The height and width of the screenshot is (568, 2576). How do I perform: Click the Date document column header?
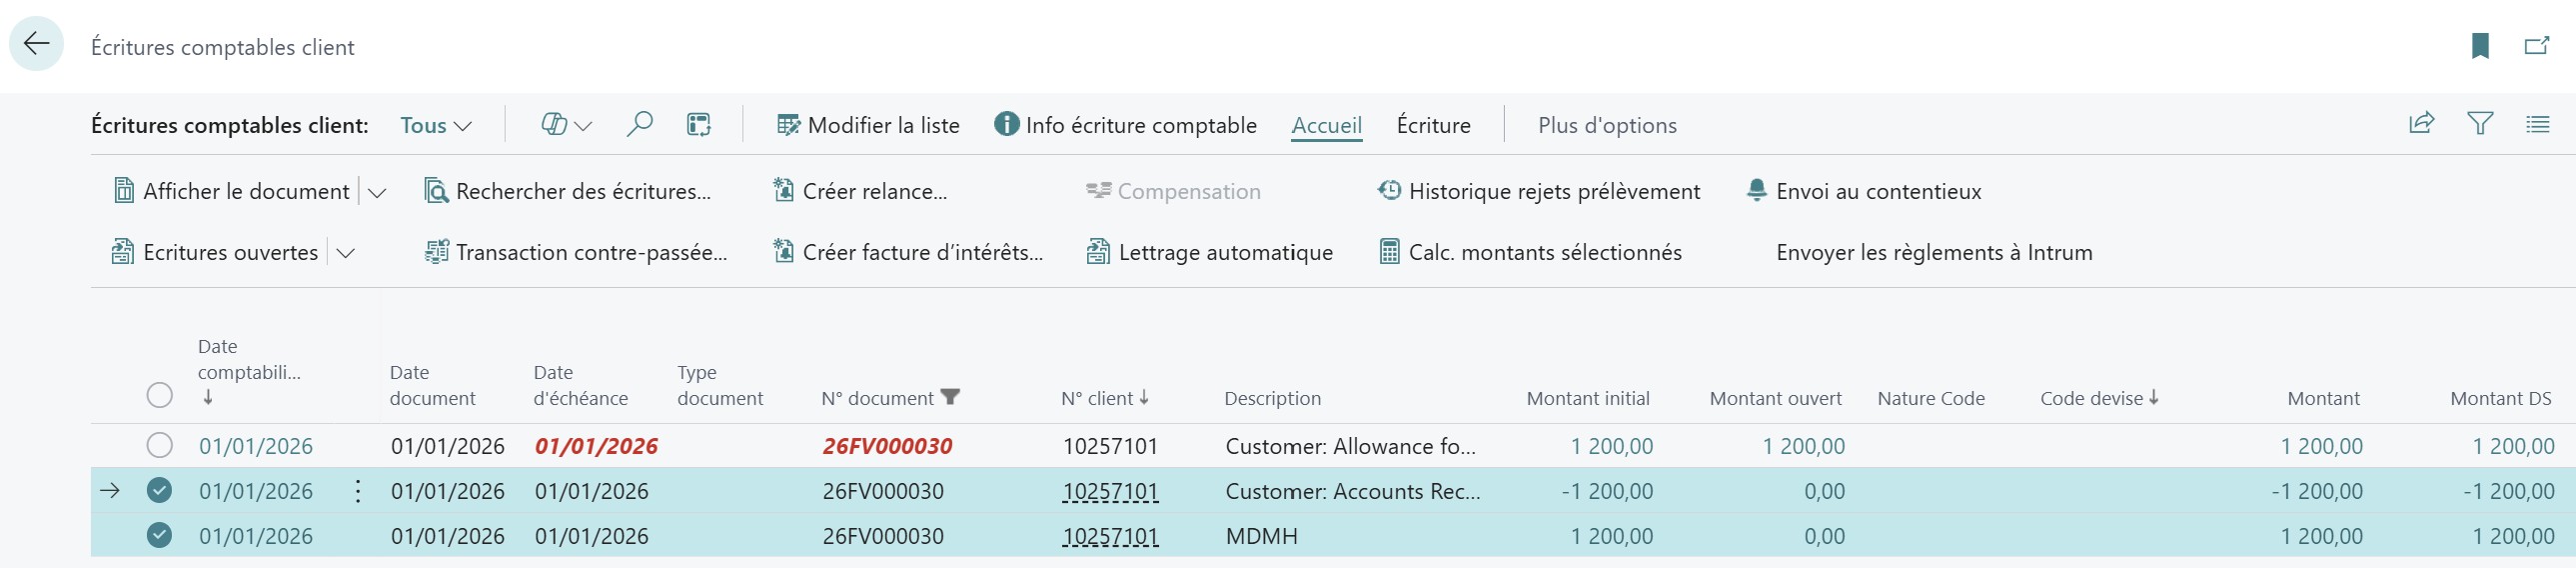pos(432,385)
